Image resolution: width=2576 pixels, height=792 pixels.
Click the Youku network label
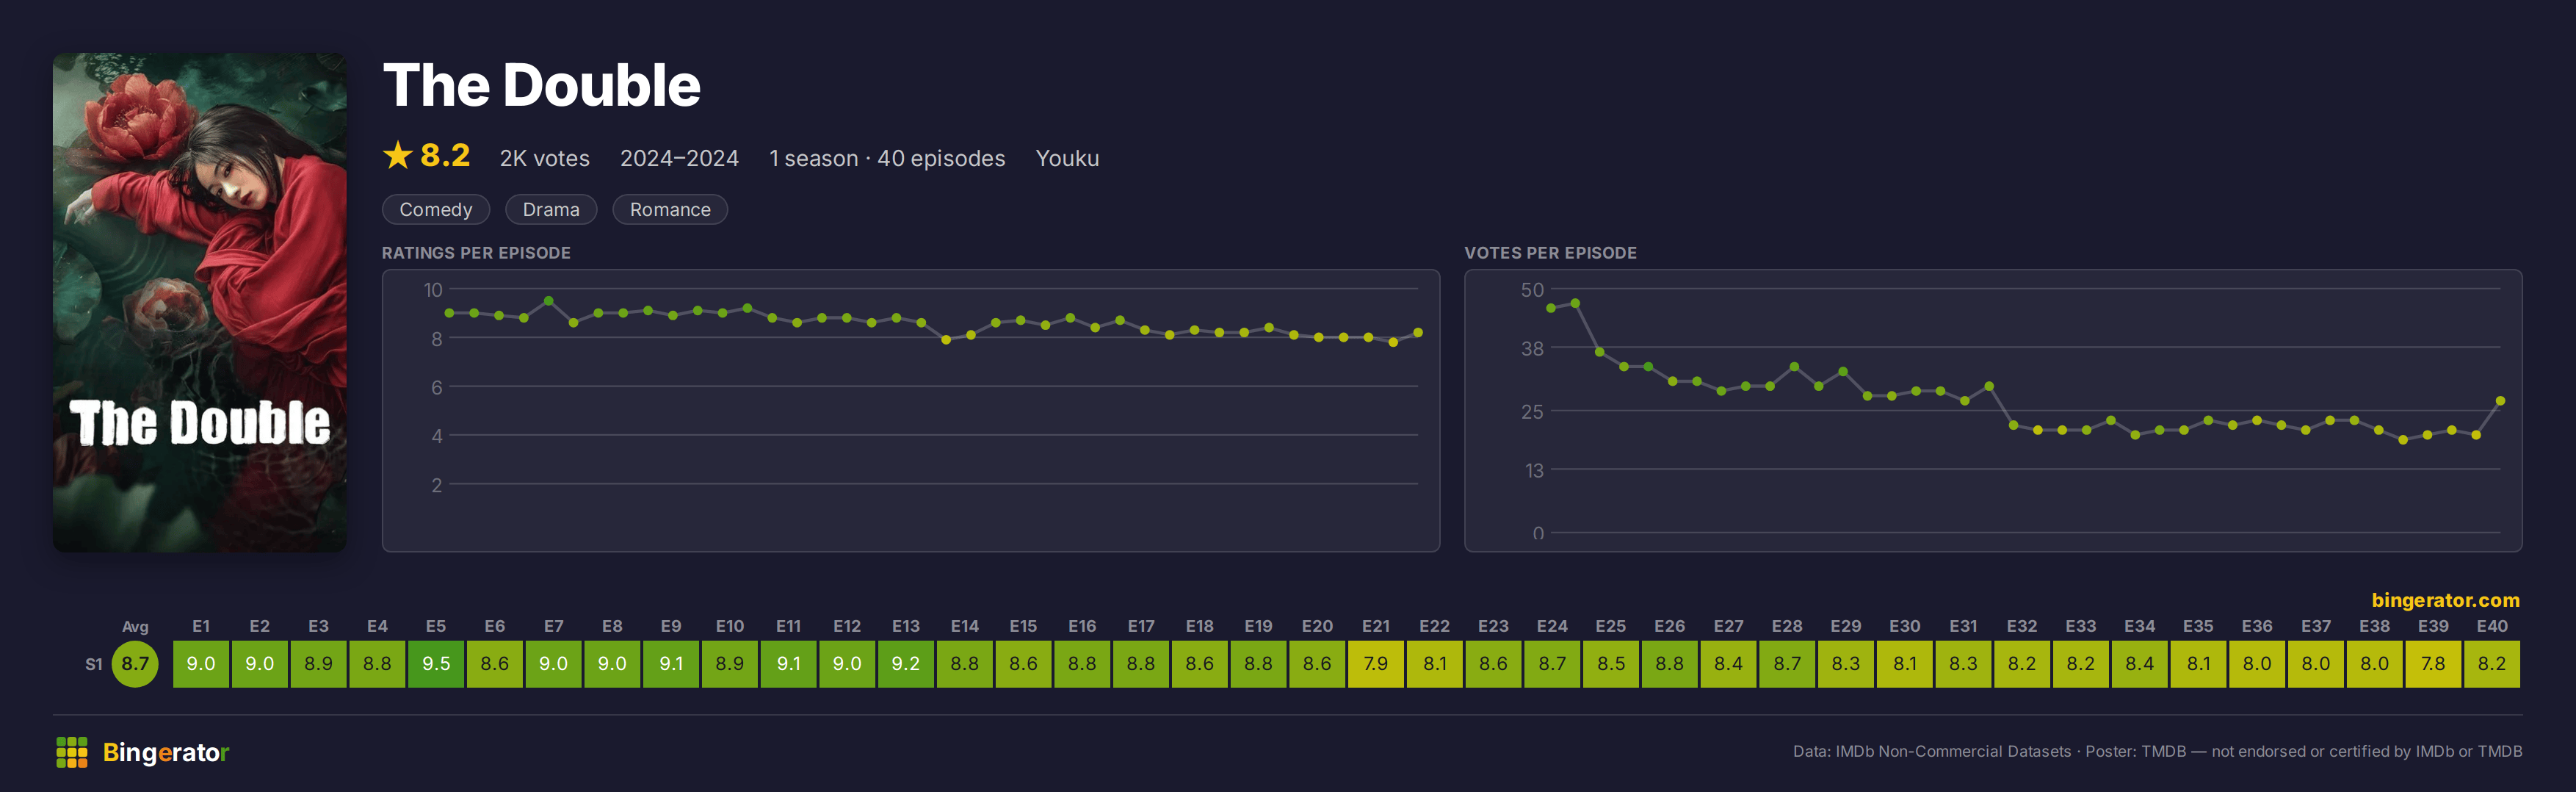pos(1067,158)
